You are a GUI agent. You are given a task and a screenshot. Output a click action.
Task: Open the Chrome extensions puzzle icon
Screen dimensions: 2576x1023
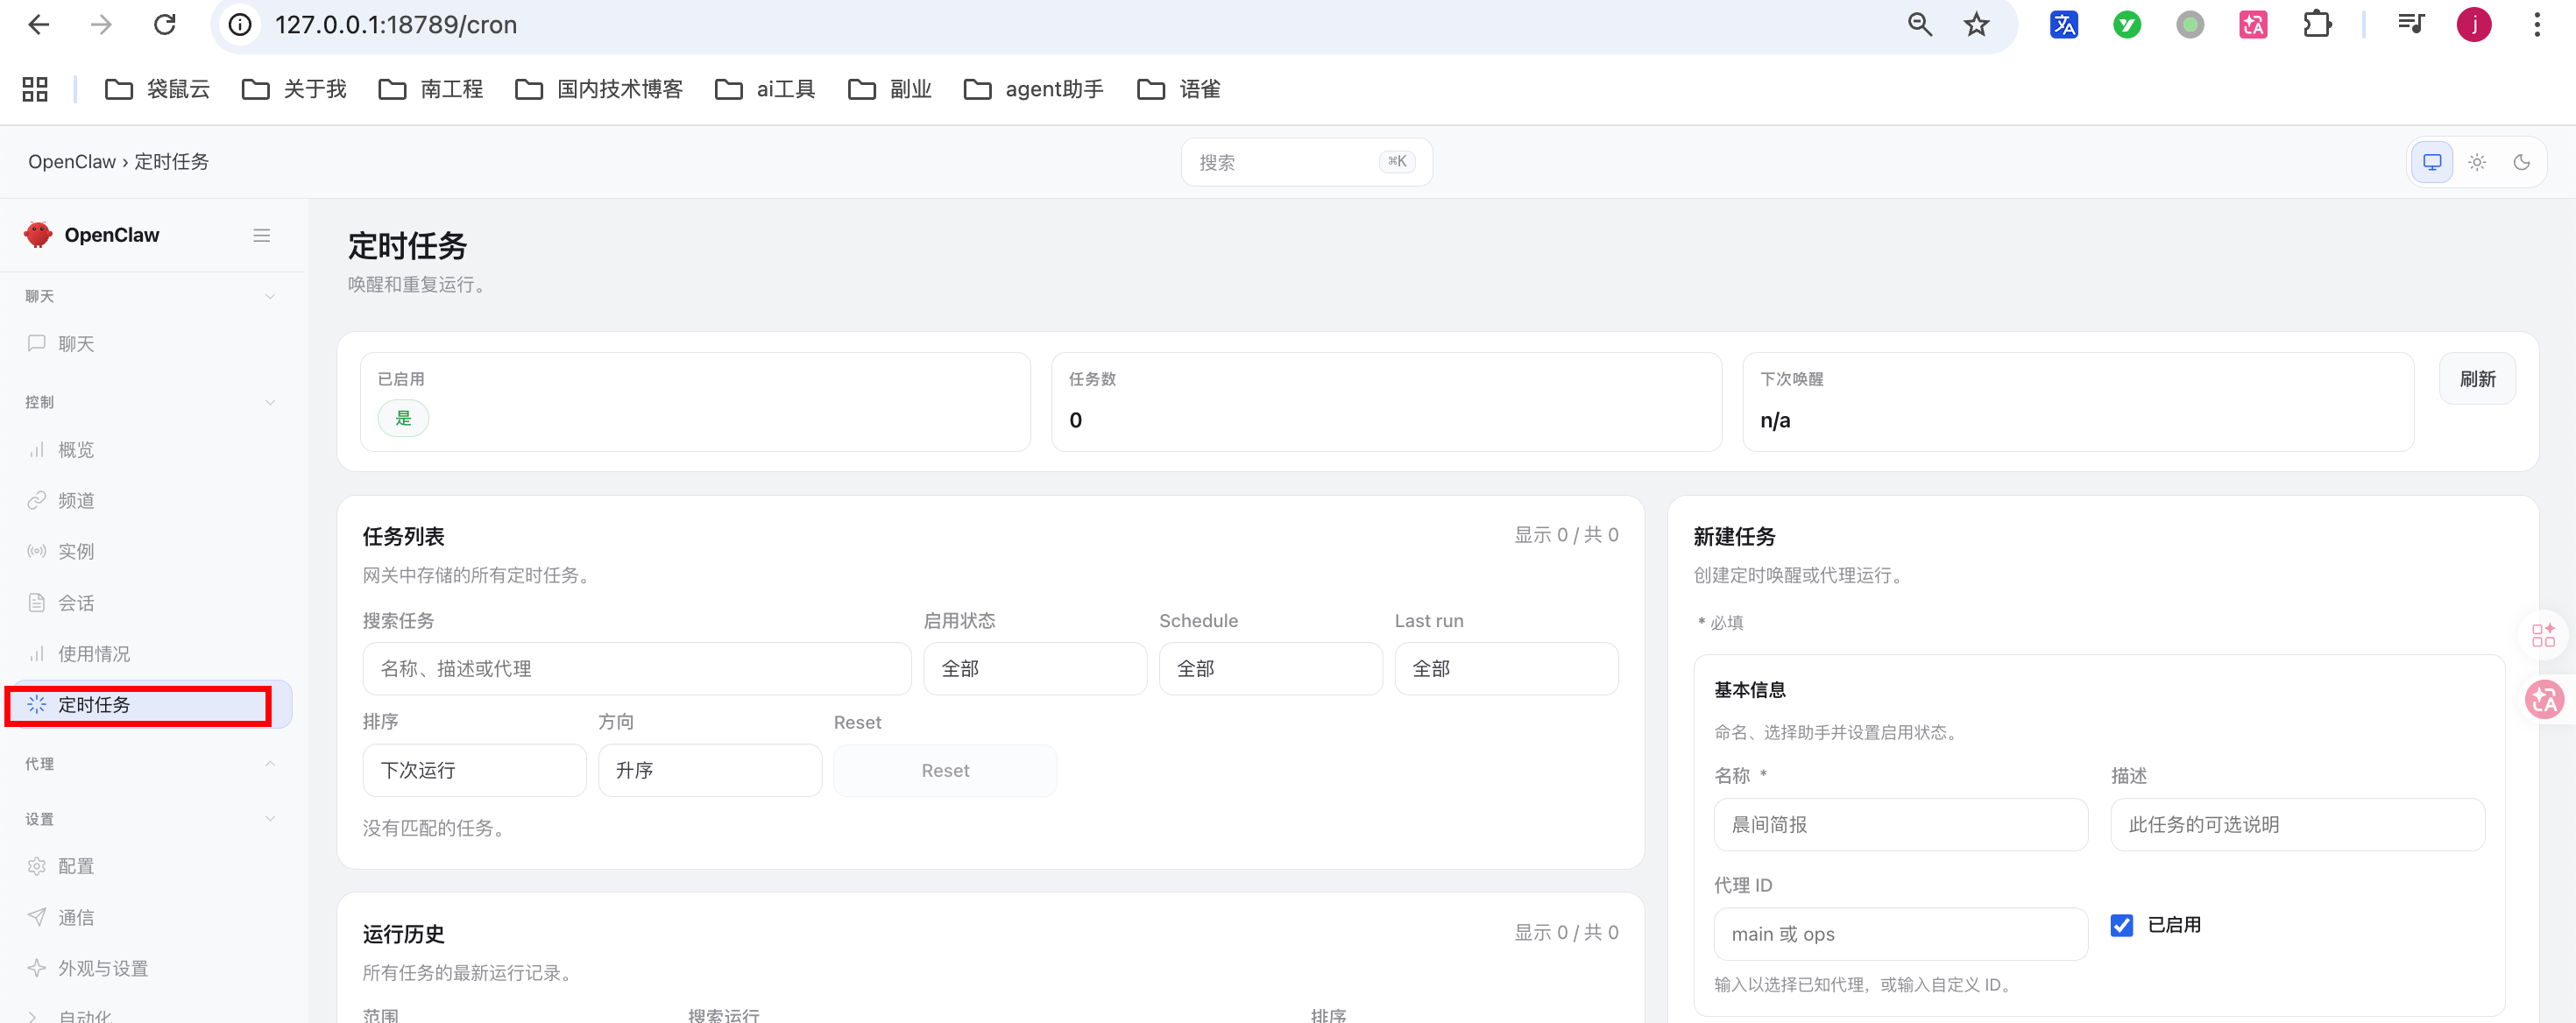click(2316, 24)
